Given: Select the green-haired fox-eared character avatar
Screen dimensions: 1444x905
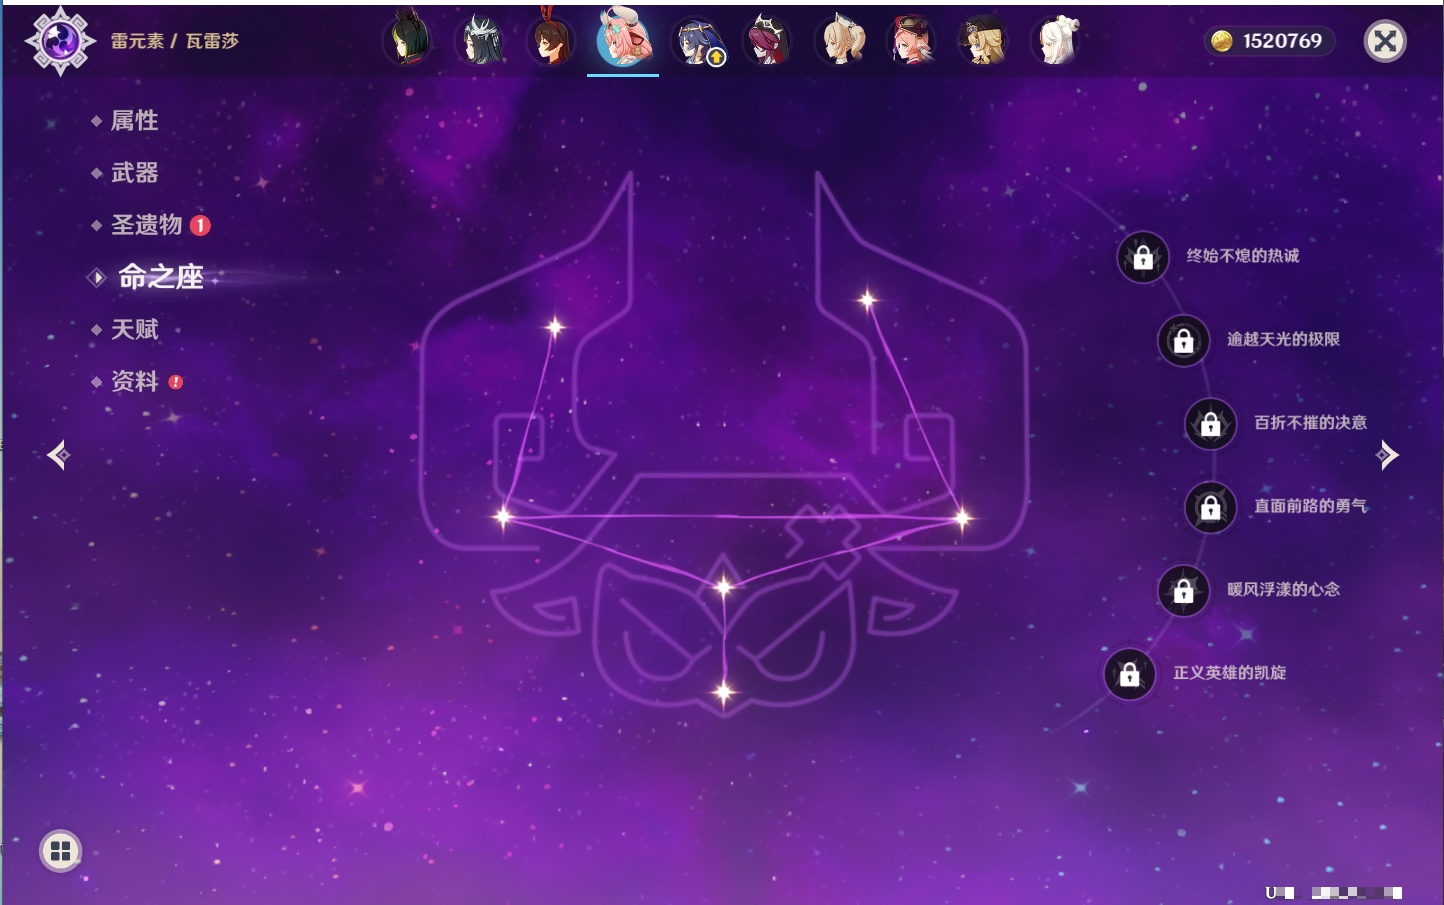Looking at the screenshot, I should click(x=408, y=40).
